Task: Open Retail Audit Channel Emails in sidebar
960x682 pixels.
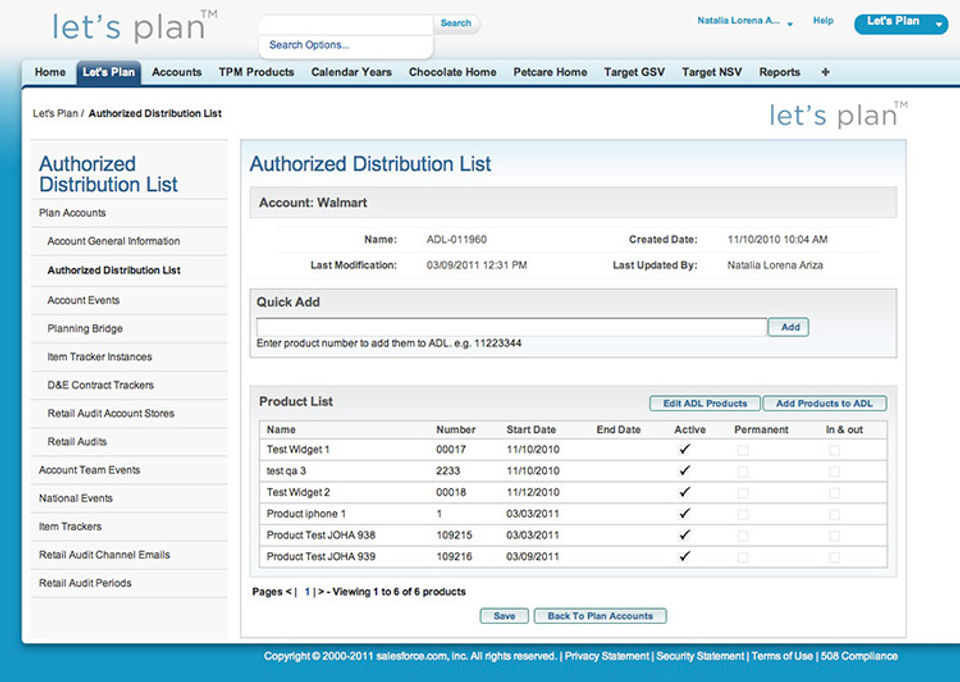Action: point(105,555)
